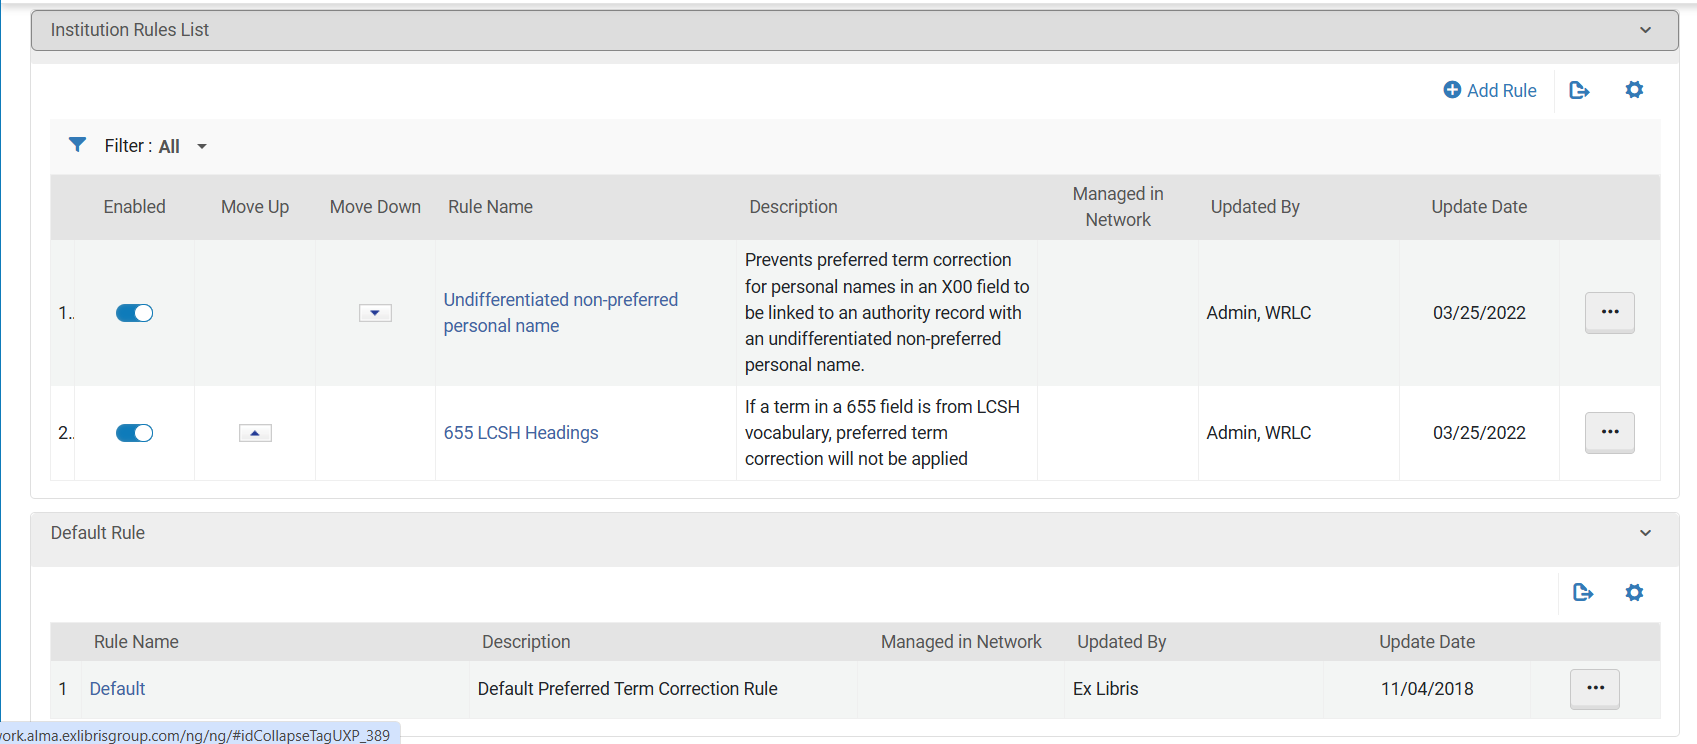The height and width of the screenshot is (744, 1697).
Task: Collapse the Default Rule section
Action: [x=1645, y=533]
